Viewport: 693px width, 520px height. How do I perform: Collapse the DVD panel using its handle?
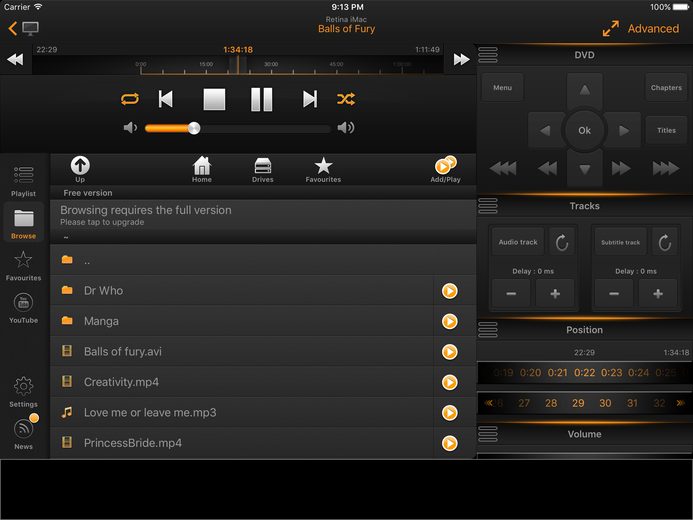coord(488,55)
